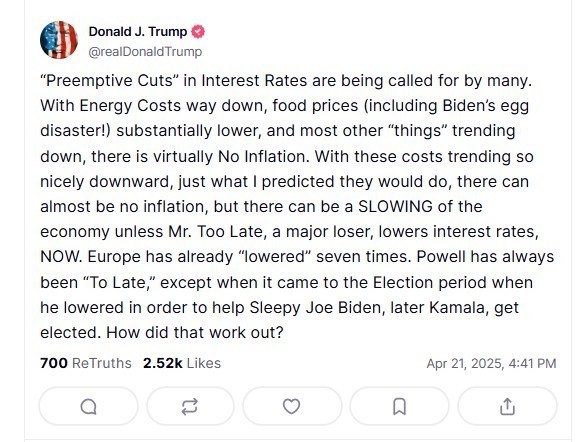The height and width of the screenshot is (442, 578).
Task: View the 700 ReTruths list
Action: pos(86,363)
